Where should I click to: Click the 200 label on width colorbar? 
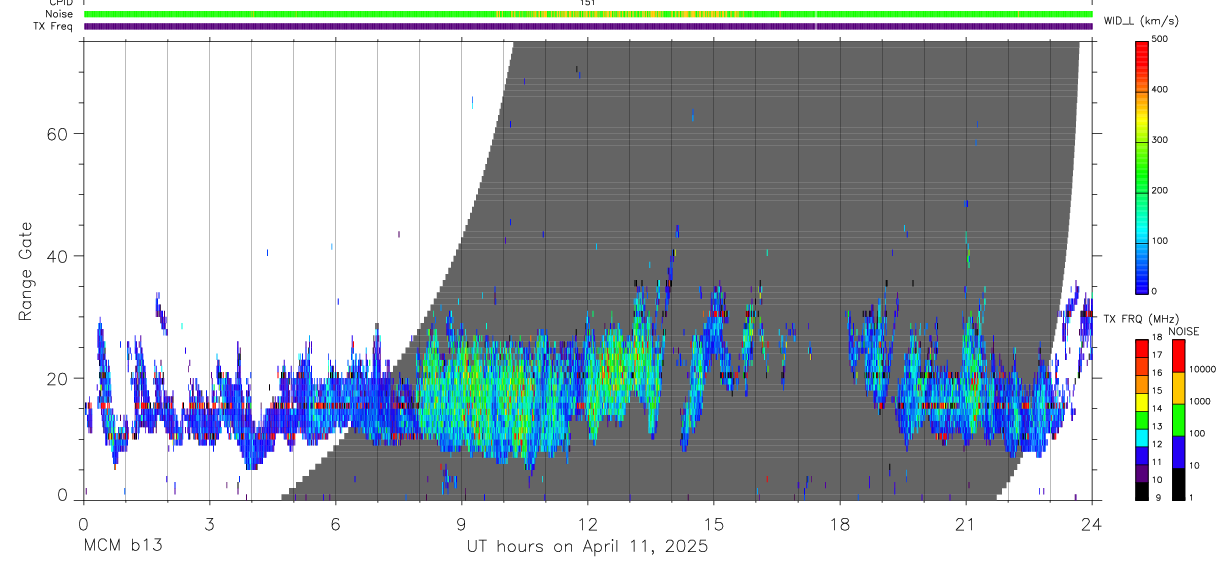[1160, 190]
